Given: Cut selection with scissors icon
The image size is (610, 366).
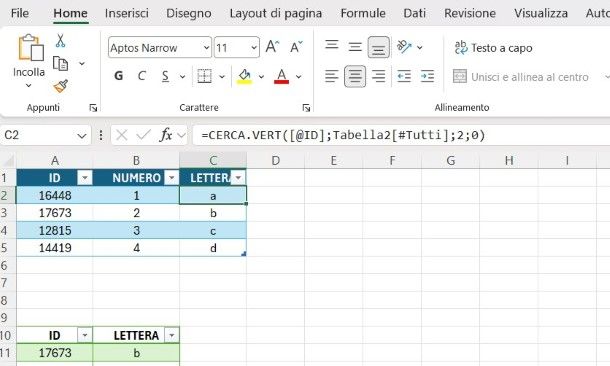Looking at the screenshot, I should coord(60,41).
